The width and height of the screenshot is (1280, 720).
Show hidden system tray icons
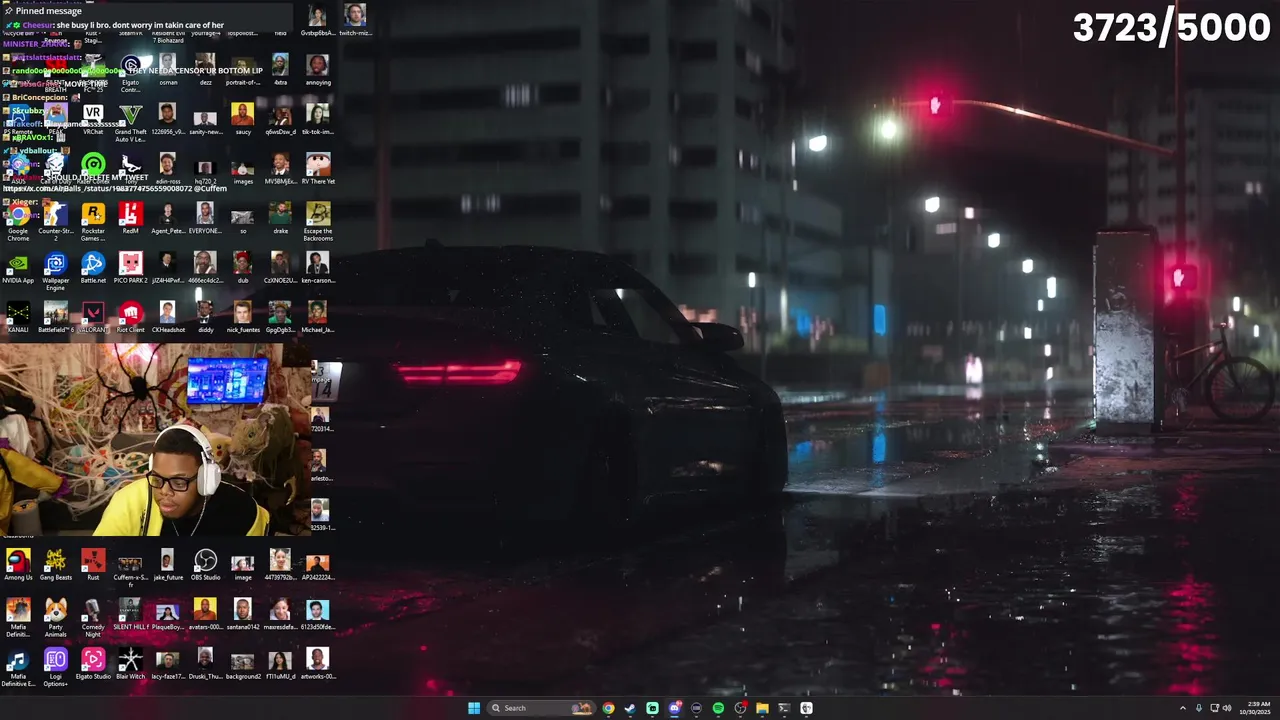coord(1182,708)
